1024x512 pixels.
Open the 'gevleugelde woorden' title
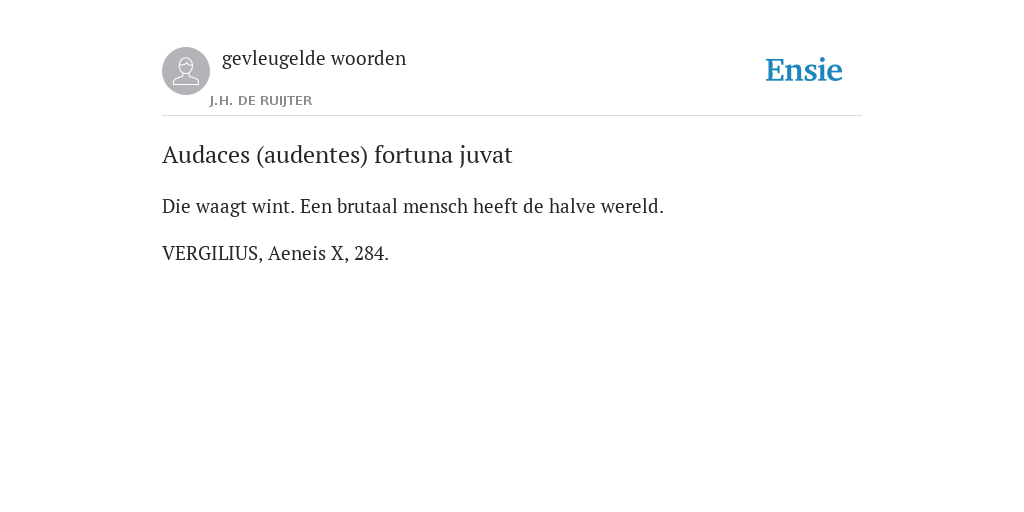click(314, 59)
